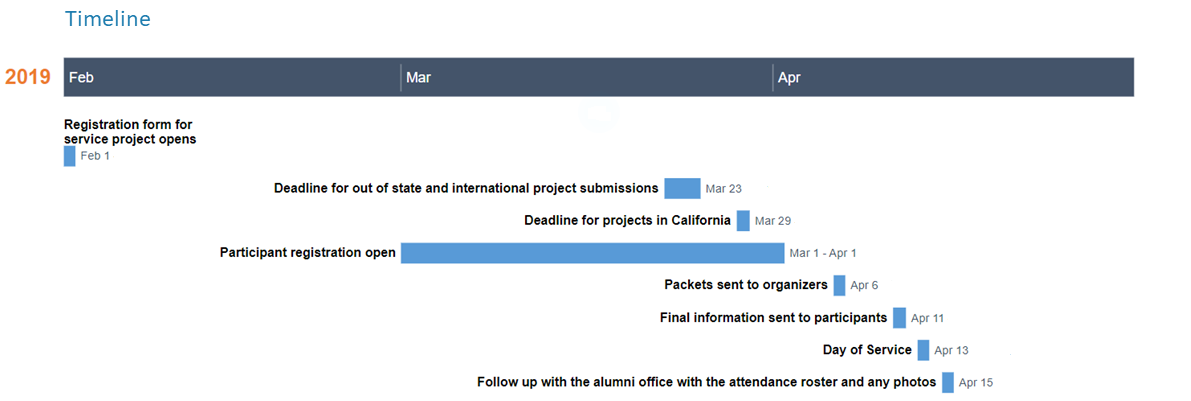Select the Deadline for projects in California text
Screen dimensions: 1191x401
click(627, 220)
